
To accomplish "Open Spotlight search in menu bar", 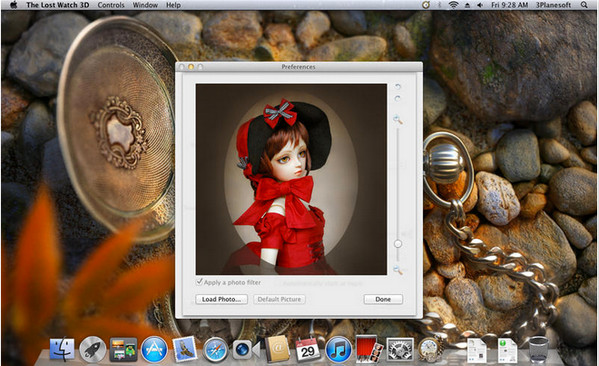I will [x=584, y=5].
